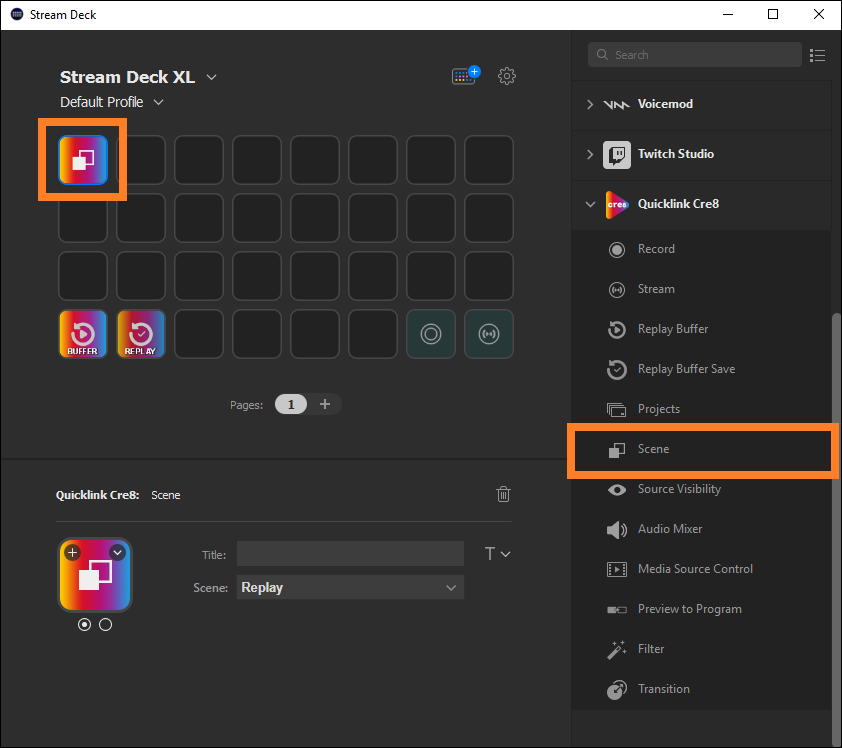Click the Stream action label
842x748 pixels.
tap(656, 289)
